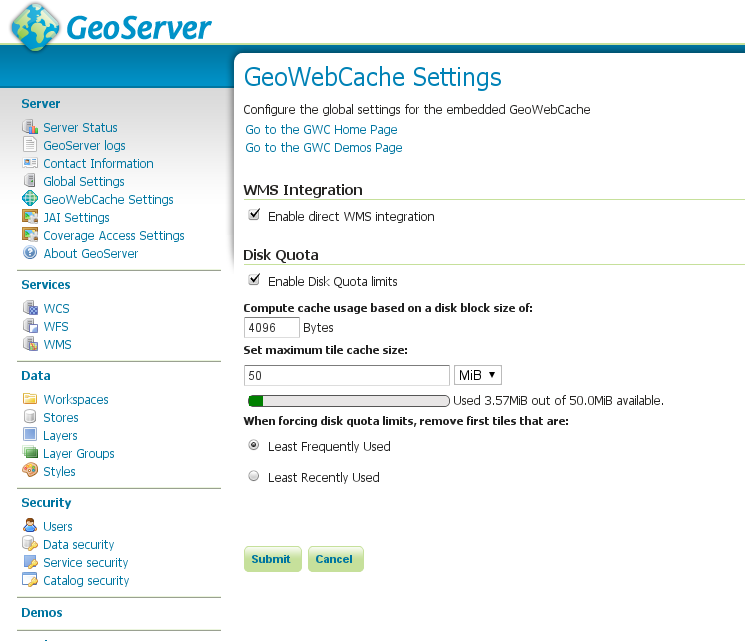Click the disk quota usage progress bar
Image resolution: width=745 pixels, height=641 pixels.
point(349,401)
